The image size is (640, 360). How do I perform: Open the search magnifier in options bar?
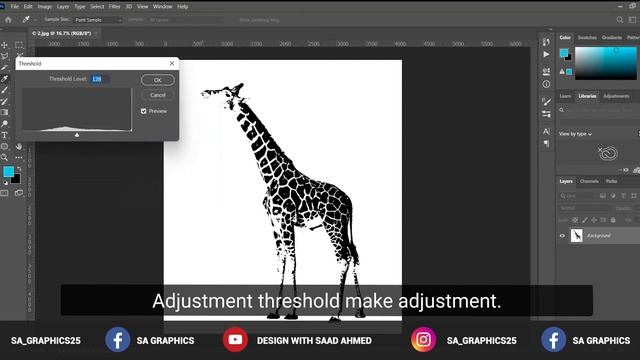coord(620,20)
